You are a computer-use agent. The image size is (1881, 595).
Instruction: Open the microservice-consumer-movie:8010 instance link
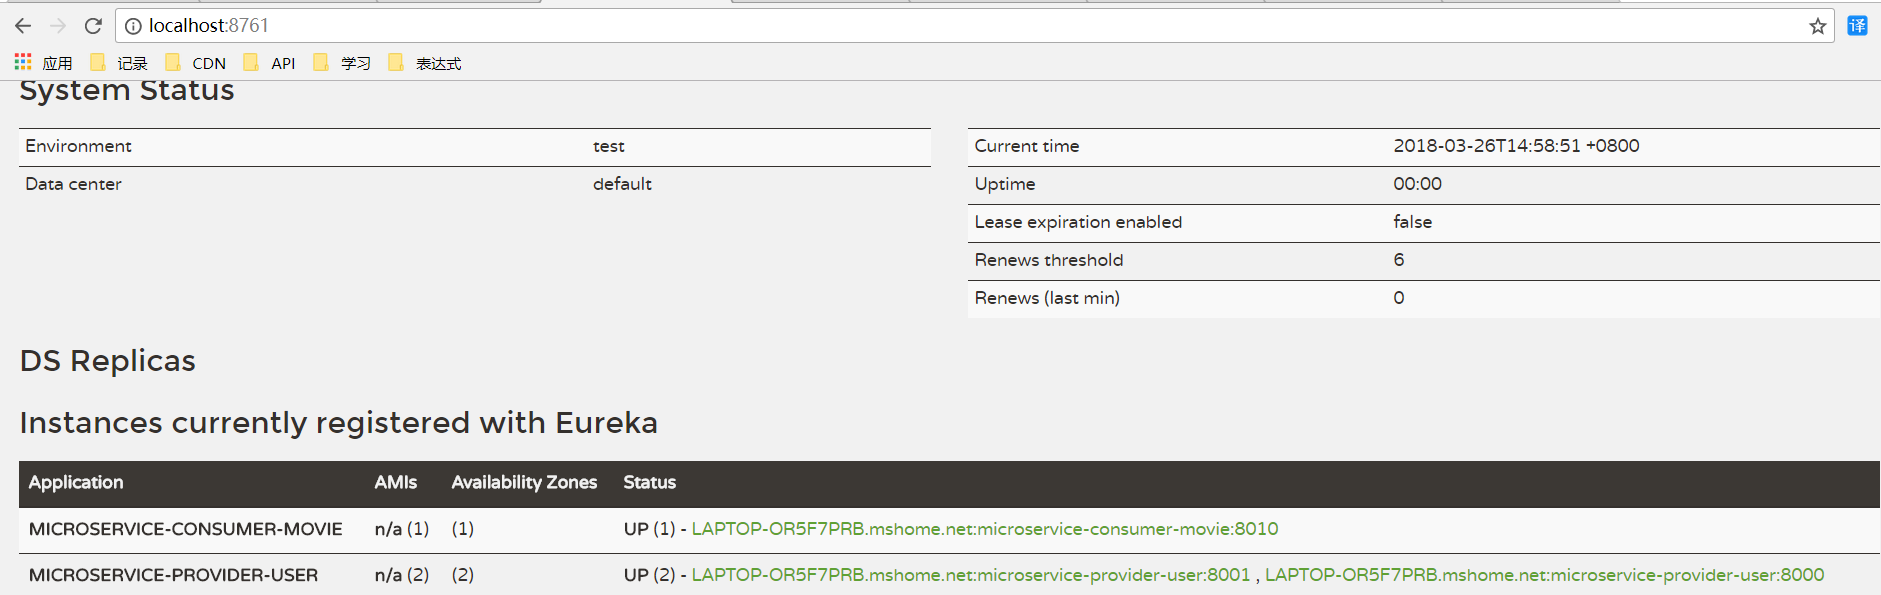985,529
